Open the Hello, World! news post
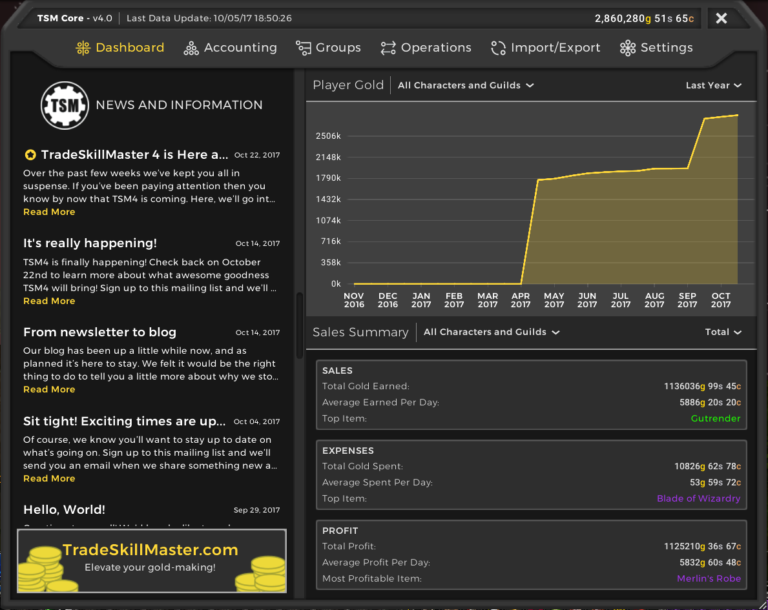The height and width of the screenshot is (610, 768). (x=64, y=510)
